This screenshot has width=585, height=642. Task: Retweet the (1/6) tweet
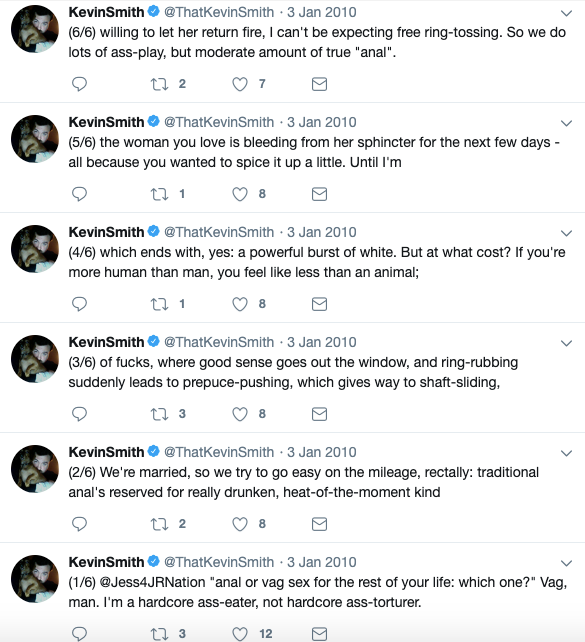pos(159,634)
